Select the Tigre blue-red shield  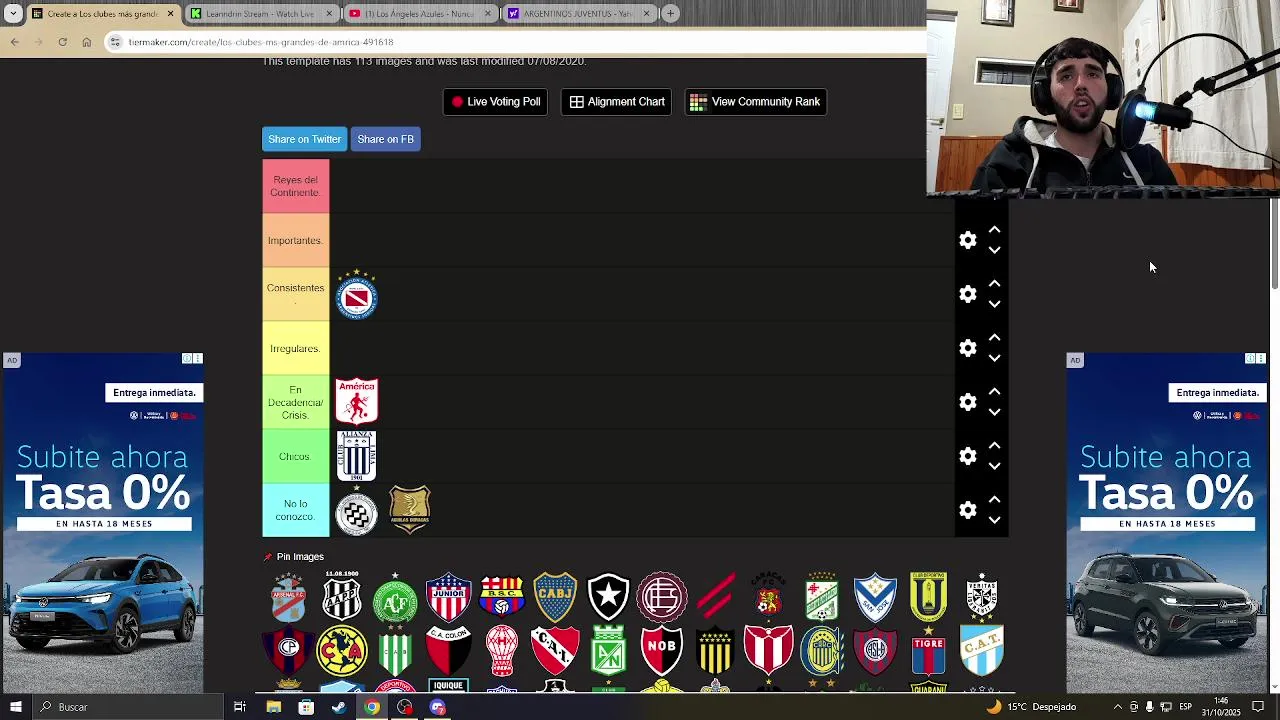[928, 651]
